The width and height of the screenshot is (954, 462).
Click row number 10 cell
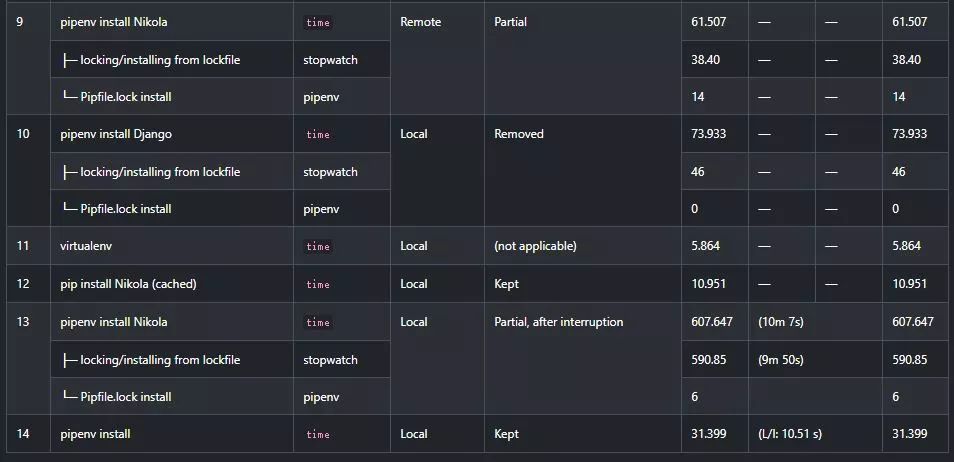(x=24, y=134)
